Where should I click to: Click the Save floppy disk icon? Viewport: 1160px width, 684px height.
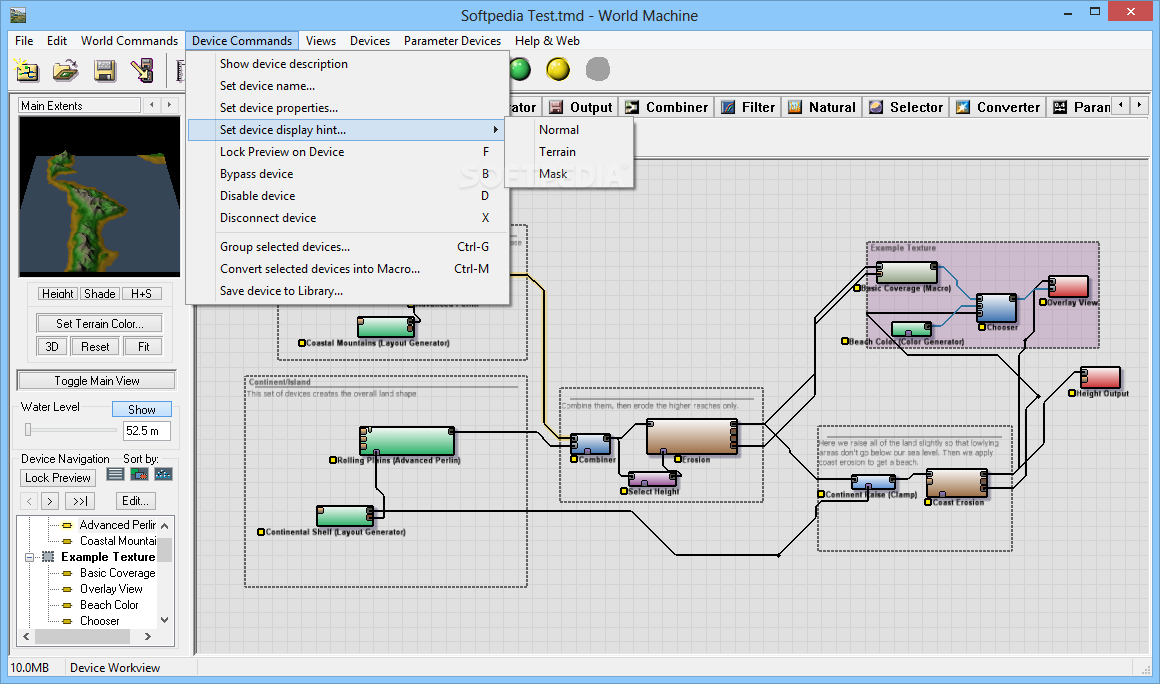[105, 70]
